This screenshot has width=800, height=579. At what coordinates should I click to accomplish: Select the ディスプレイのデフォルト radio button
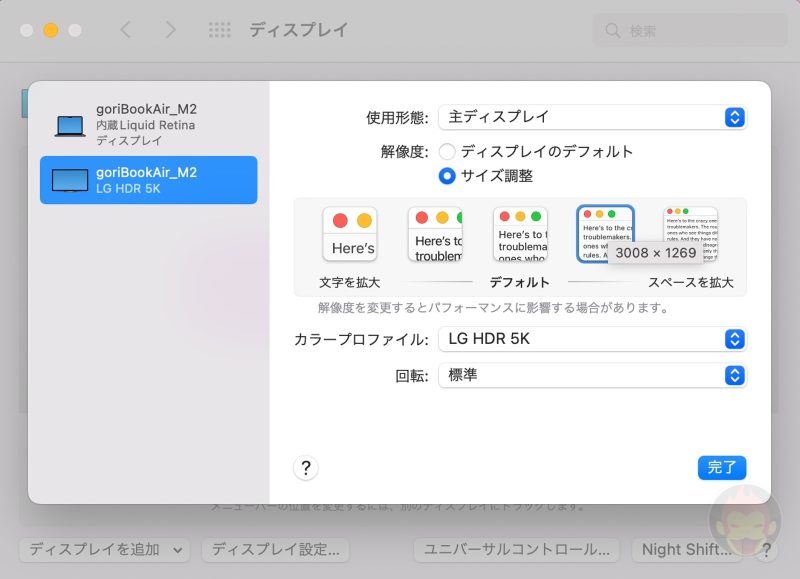447,152
